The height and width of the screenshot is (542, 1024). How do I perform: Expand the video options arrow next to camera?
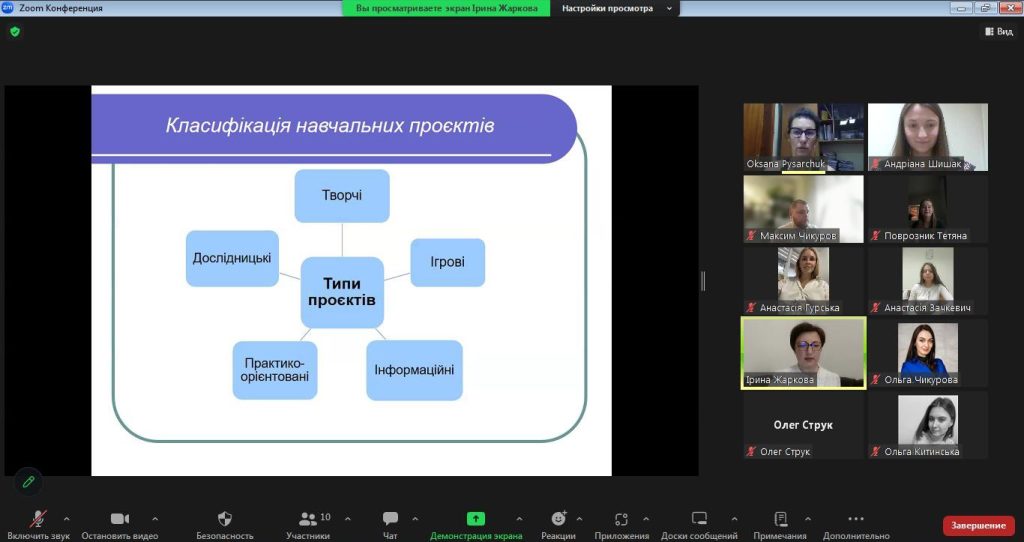(155, 519)
